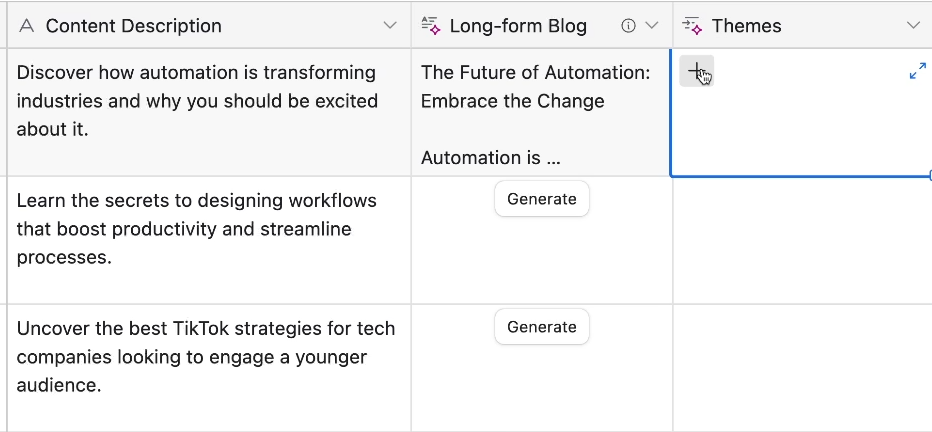This screenshot has width=932, height=432.
Task: Generate blog for the designing workflows row
Action: tap(541, 198)
